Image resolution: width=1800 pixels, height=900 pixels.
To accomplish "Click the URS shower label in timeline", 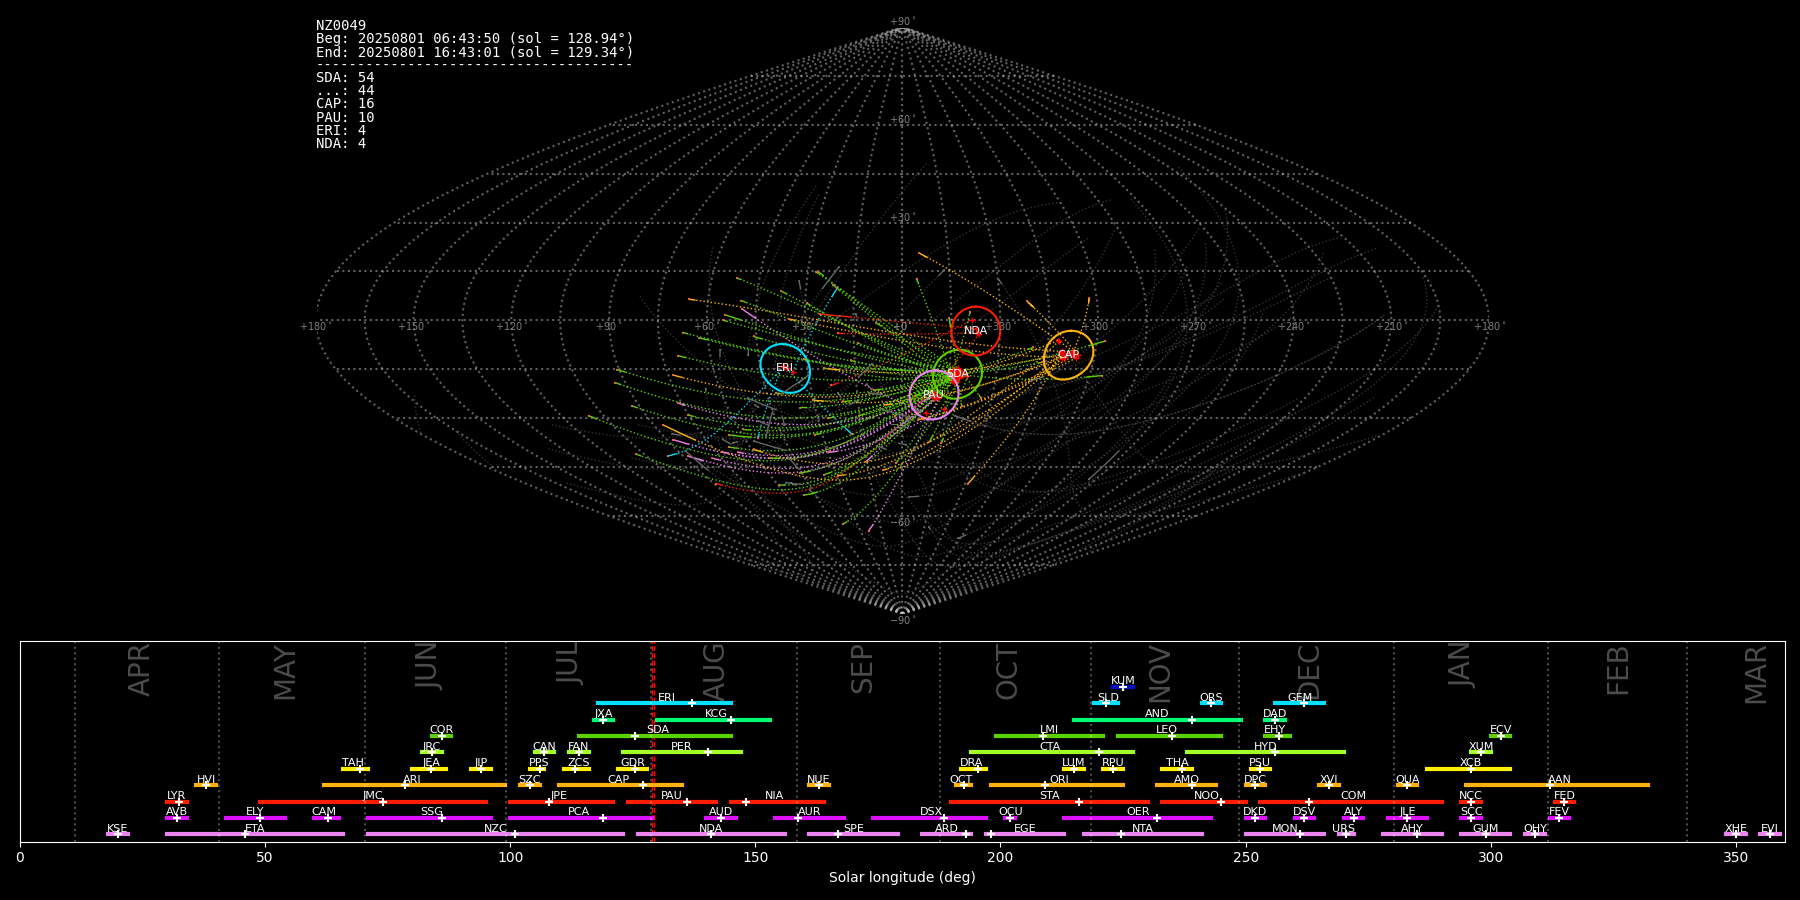I will 1344,829.
